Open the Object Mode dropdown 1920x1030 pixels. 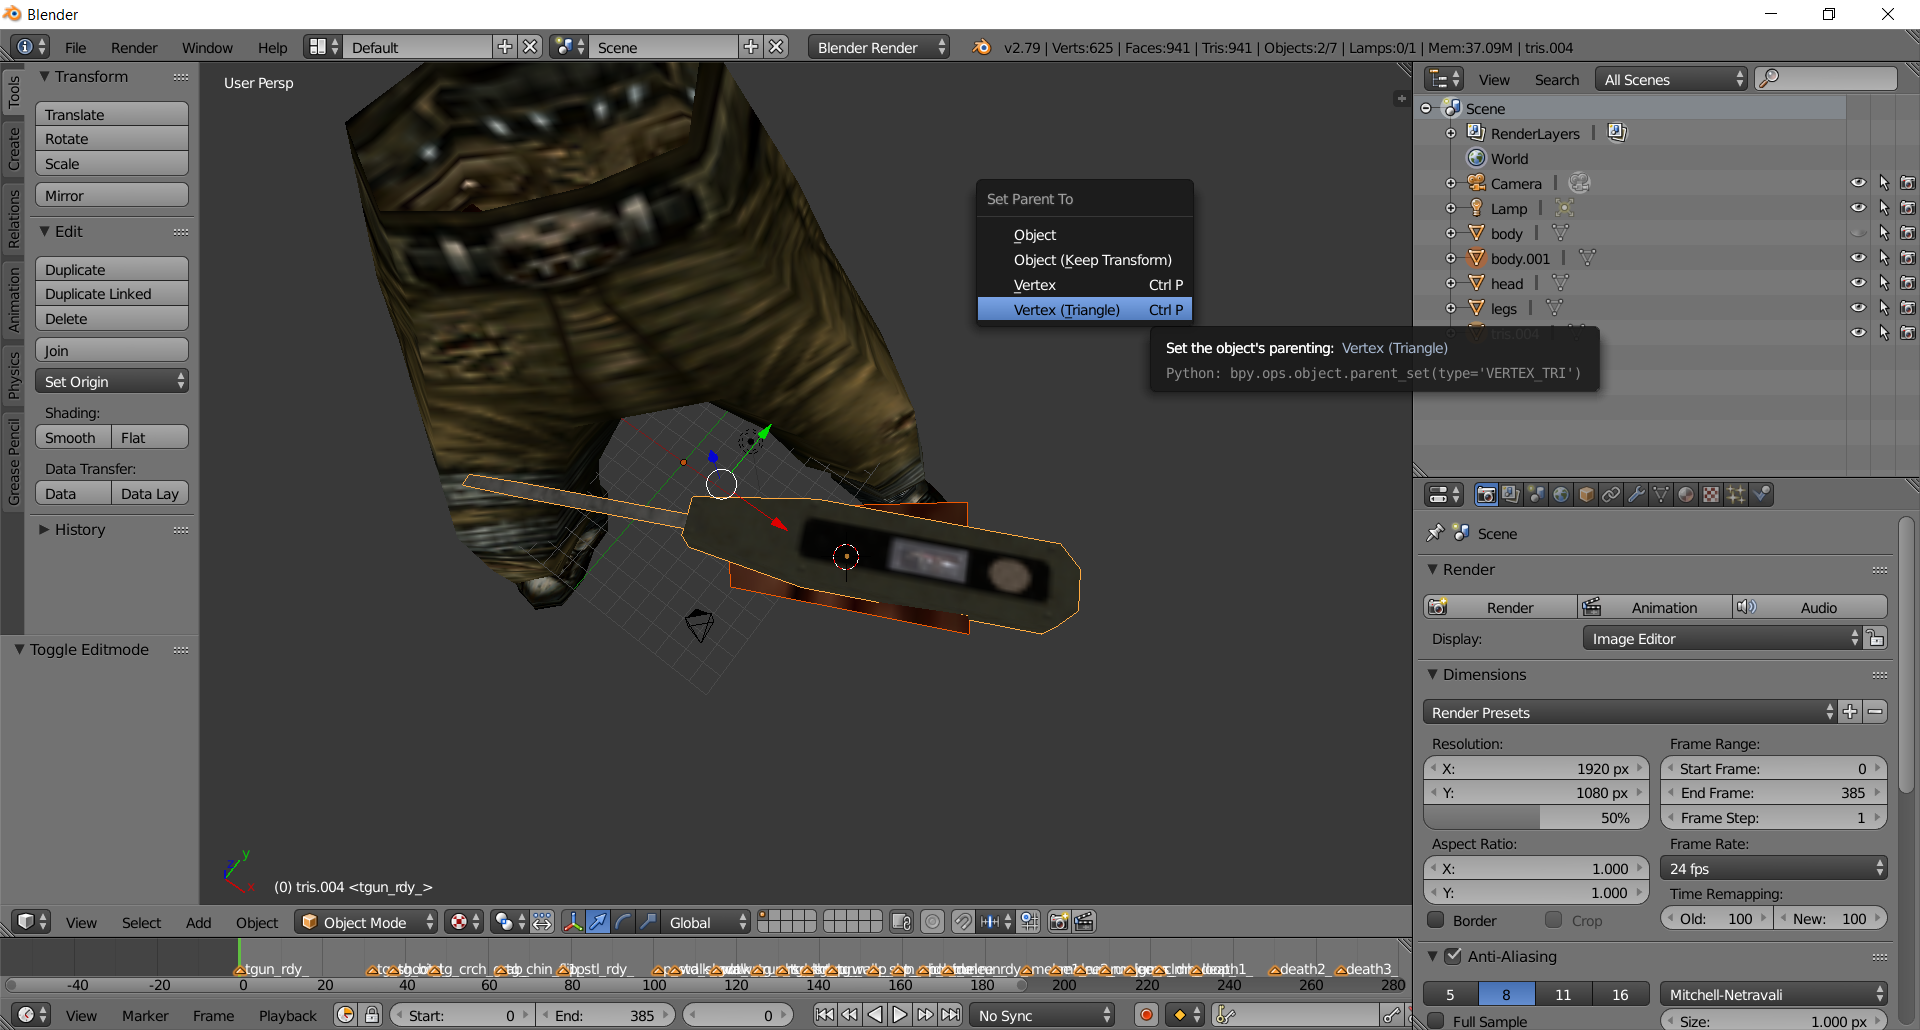pos(366,922)
